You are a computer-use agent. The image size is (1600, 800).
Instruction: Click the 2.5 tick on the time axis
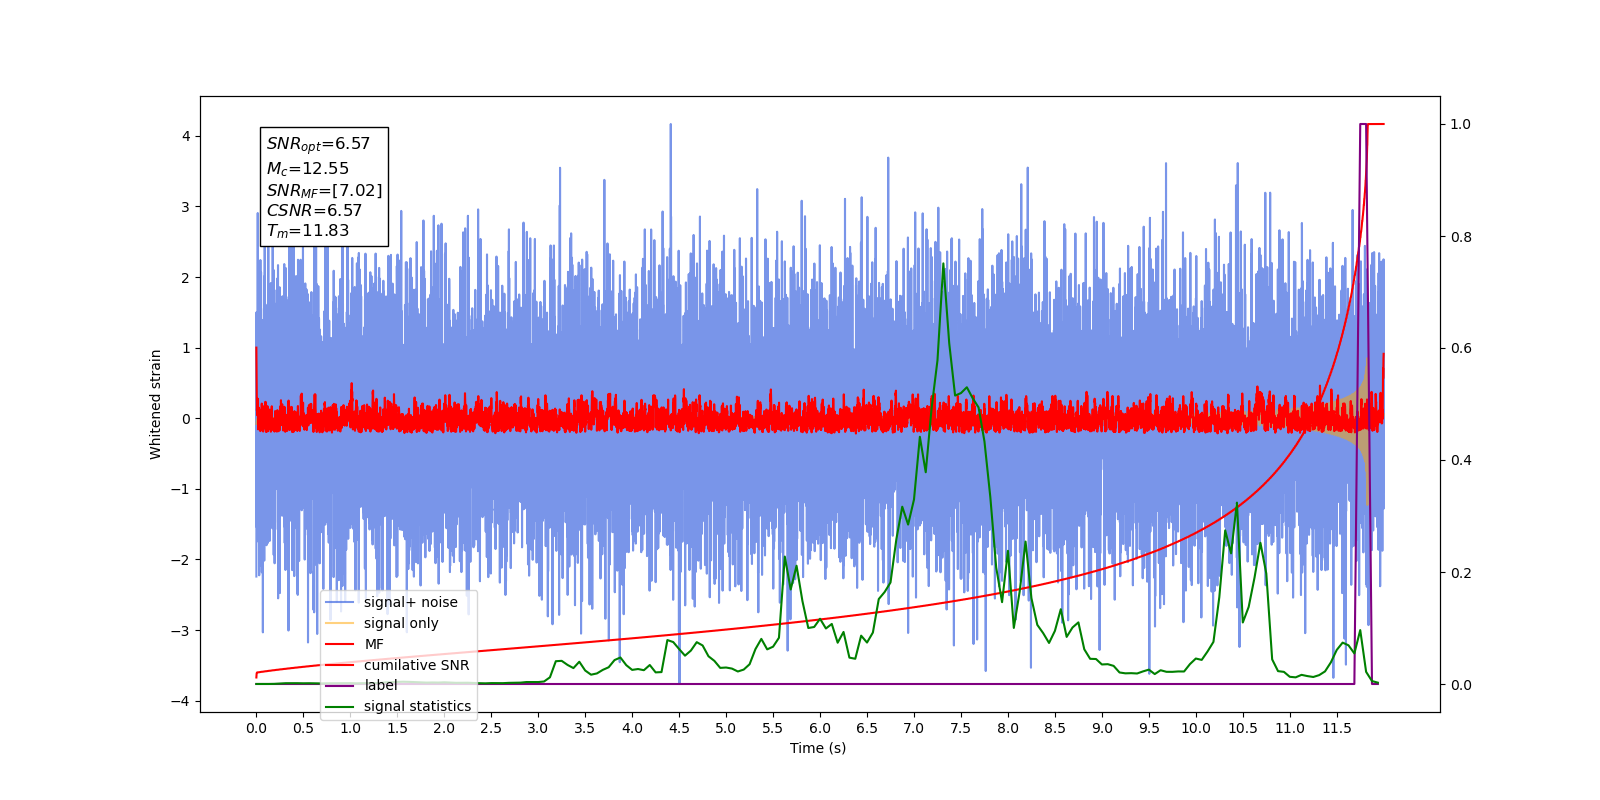coord(491,728)
